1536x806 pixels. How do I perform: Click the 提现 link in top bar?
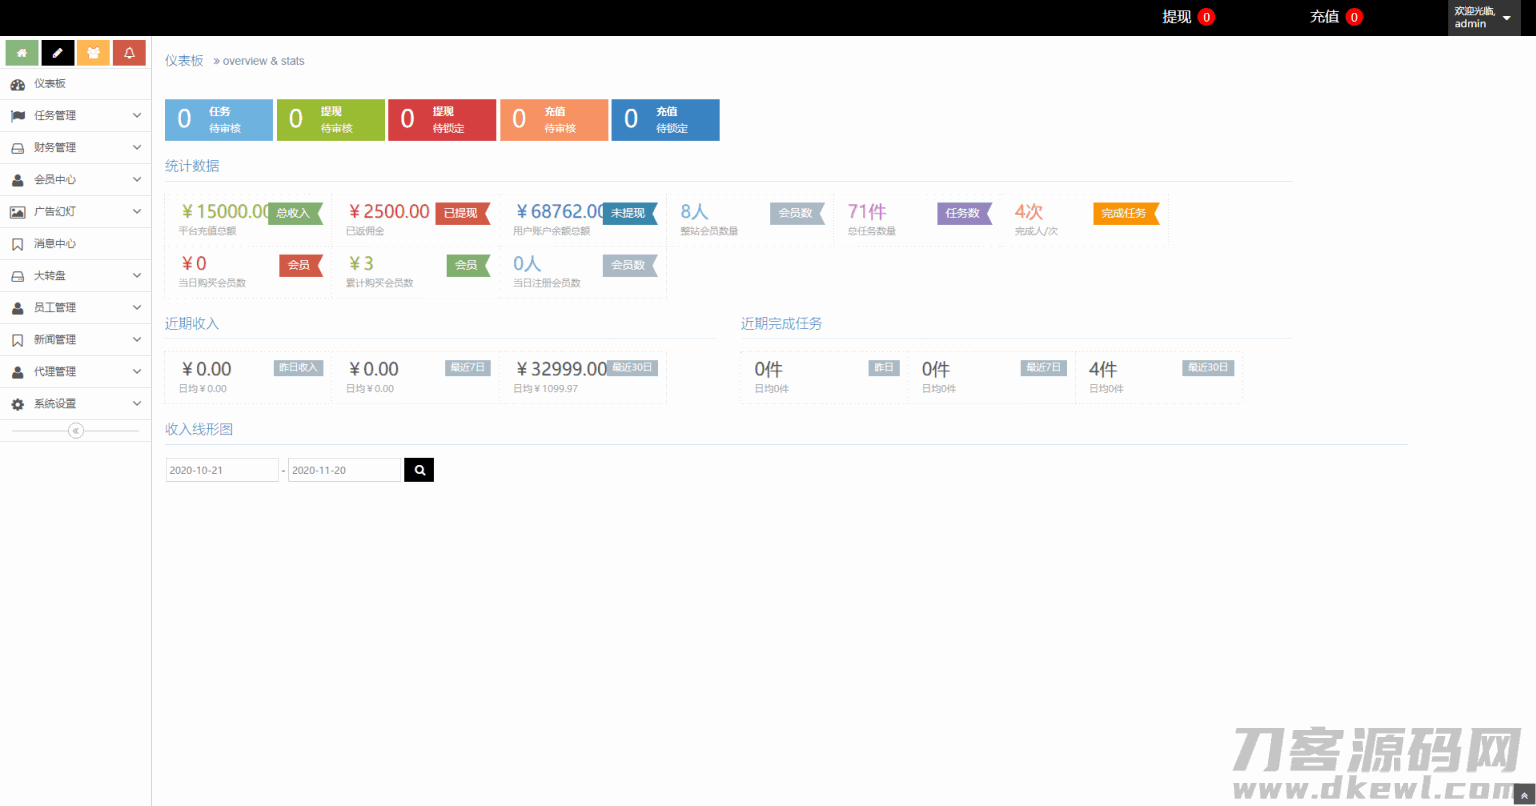1177,17
